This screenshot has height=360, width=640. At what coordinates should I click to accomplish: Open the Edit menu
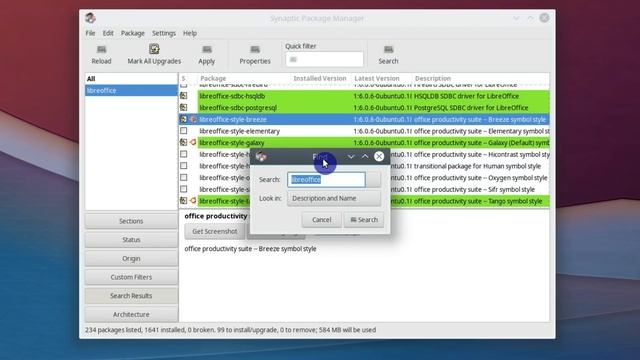pyautogui.click(x=108, y=33)
